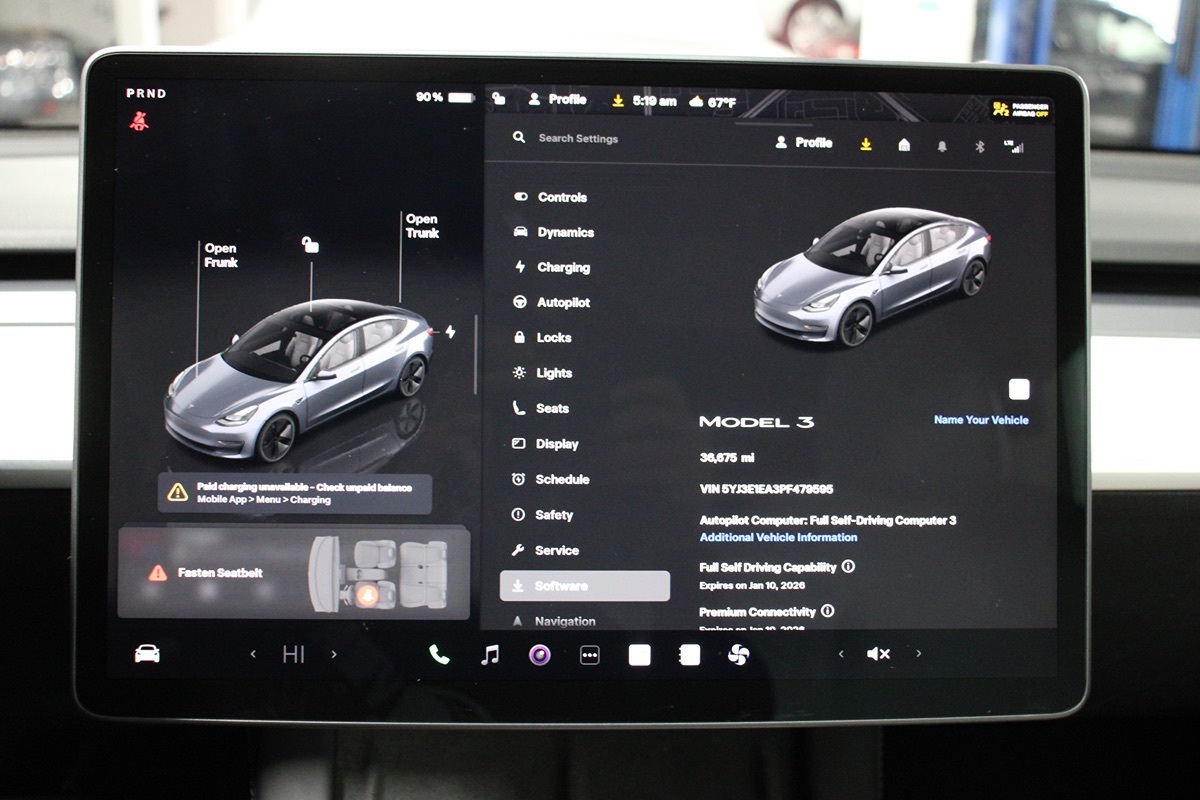Tap Name Your Vehicle link

982,420
